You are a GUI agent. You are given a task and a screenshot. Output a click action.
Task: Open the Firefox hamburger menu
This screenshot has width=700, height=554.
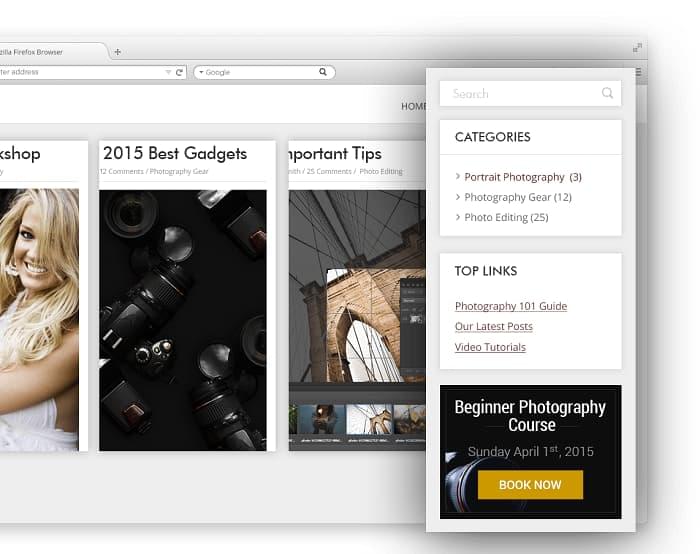coord(638,72)
